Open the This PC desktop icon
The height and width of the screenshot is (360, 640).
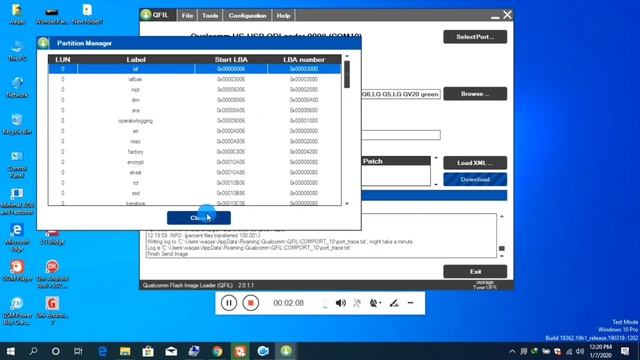[17, 51]
